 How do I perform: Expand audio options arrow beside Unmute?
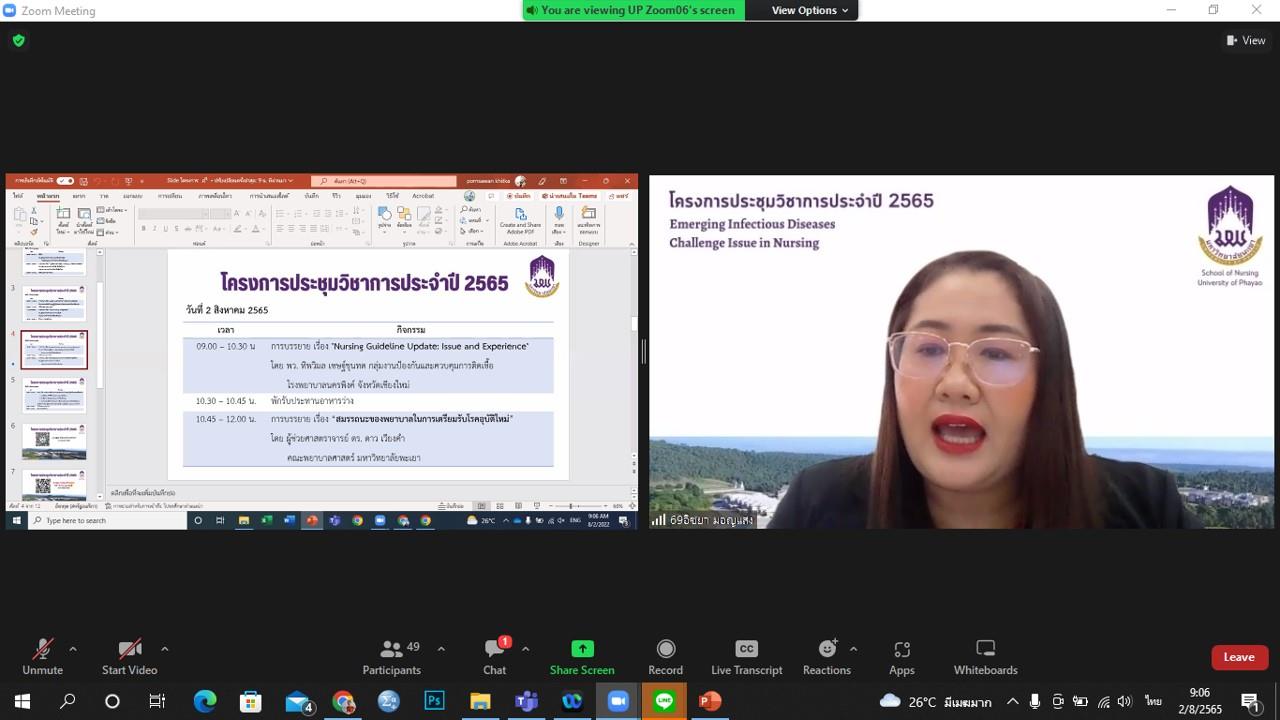72,649
